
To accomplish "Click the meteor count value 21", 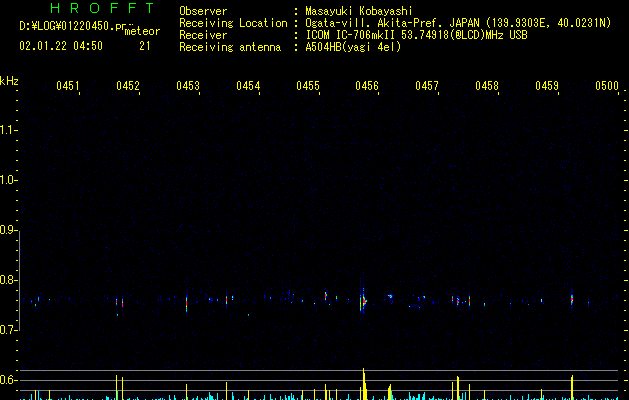I will click(145, 46).
